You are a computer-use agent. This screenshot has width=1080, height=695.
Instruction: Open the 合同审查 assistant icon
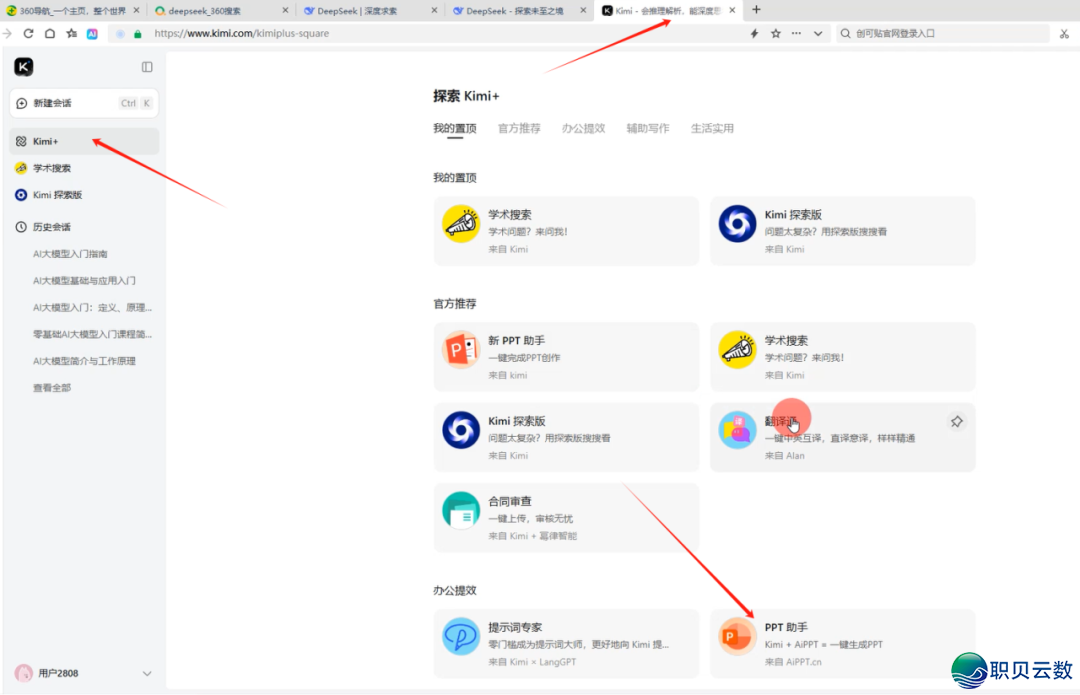click(461, 511)
